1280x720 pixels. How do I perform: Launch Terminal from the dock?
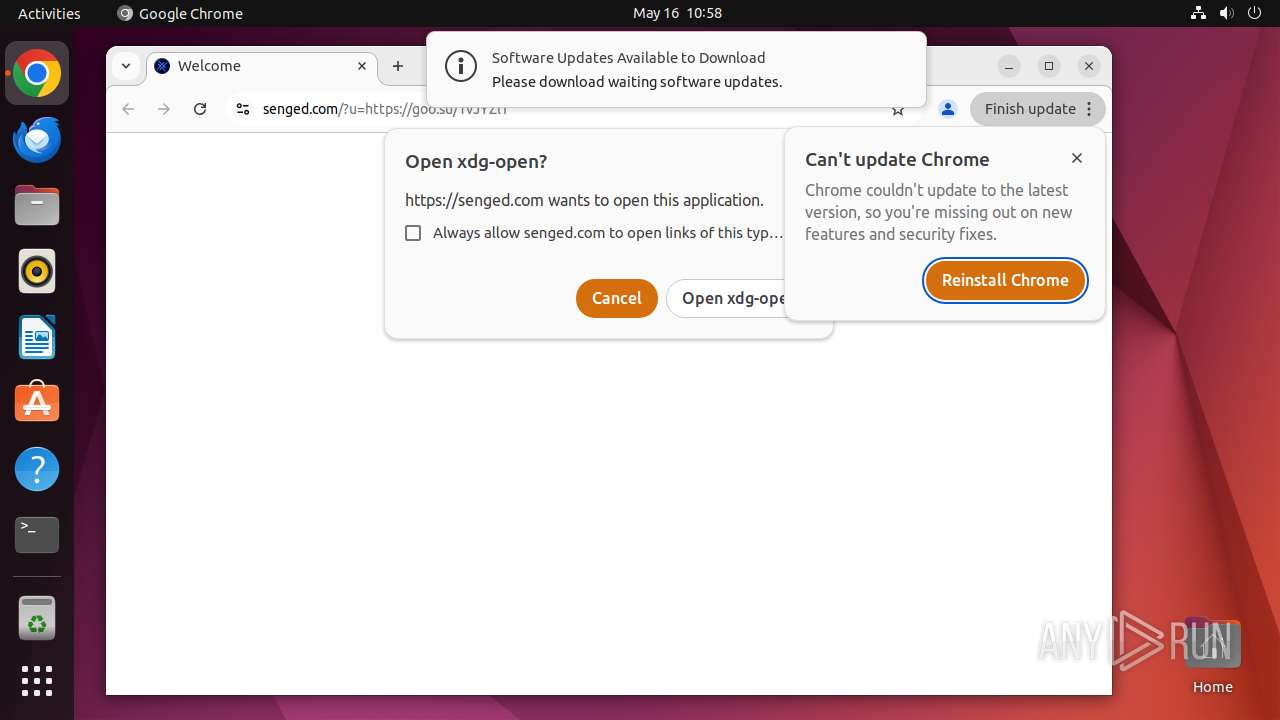click(37, 534)
